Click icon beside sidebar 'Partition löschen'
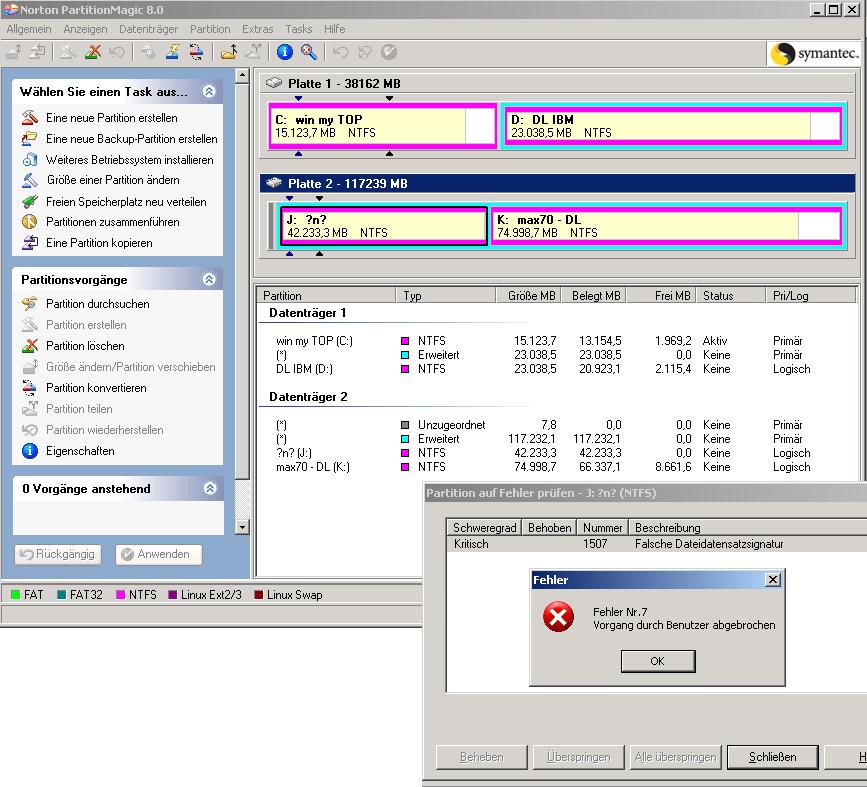 coord(30,346)
